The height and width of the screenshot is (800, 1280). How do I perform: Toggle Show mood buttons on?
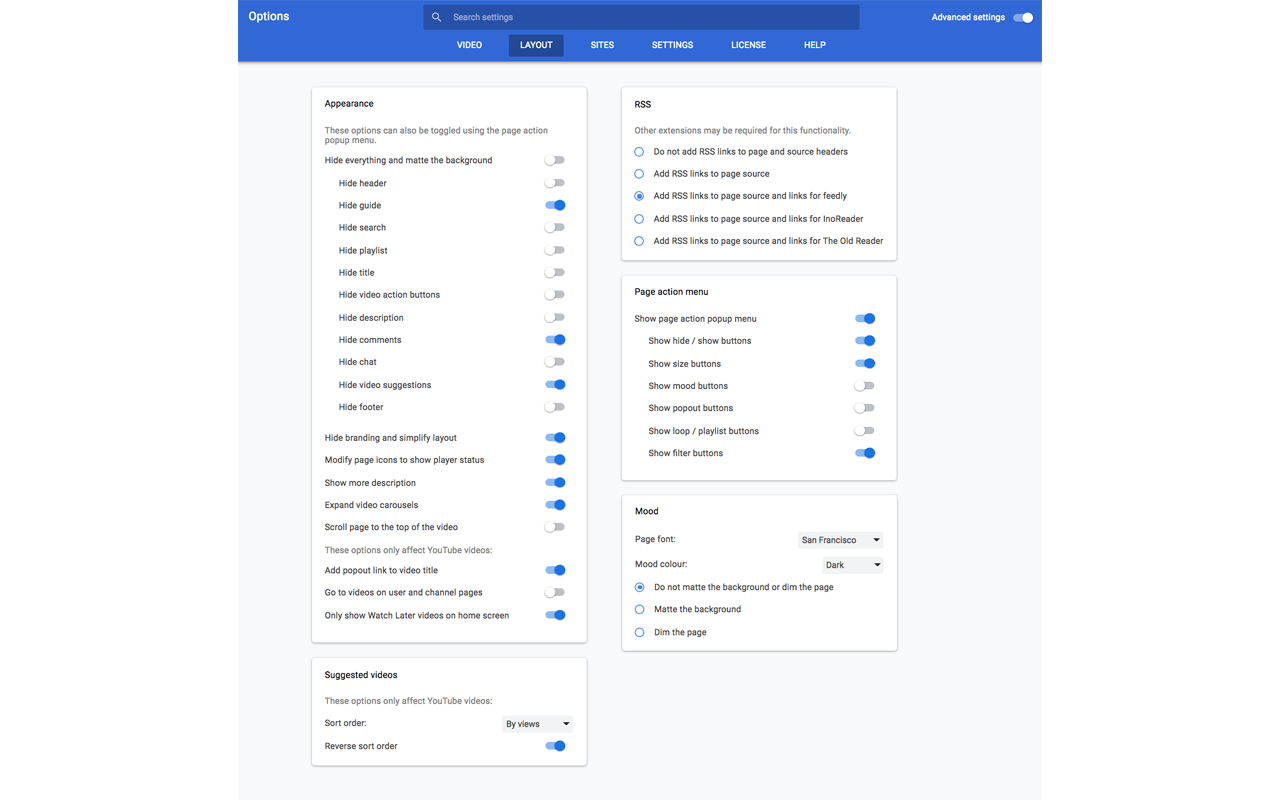(x=865, y=386)
